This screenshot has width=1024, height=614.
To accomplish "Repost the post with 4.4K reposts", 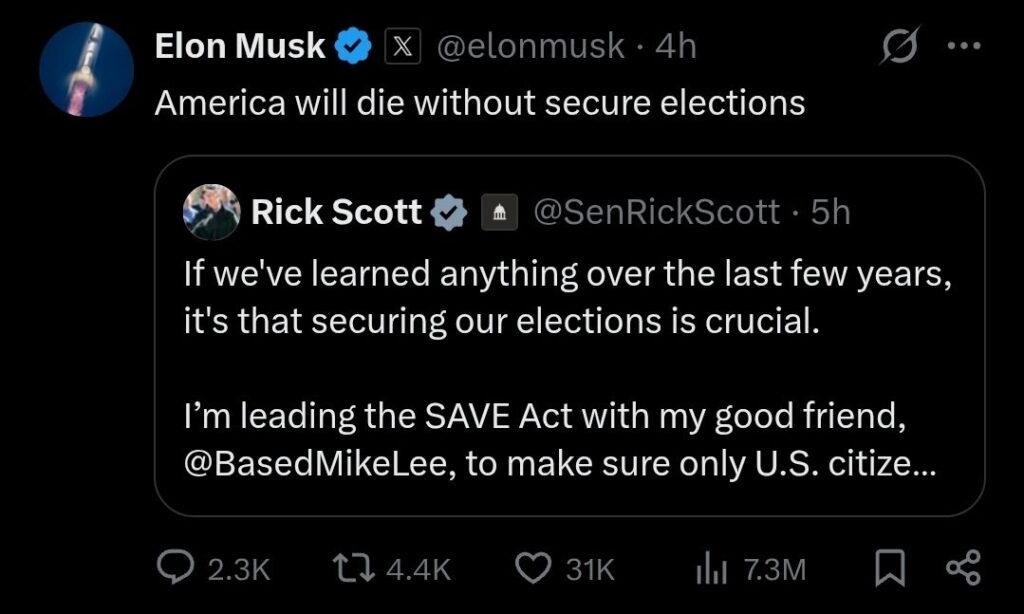I will coord(391,569).
